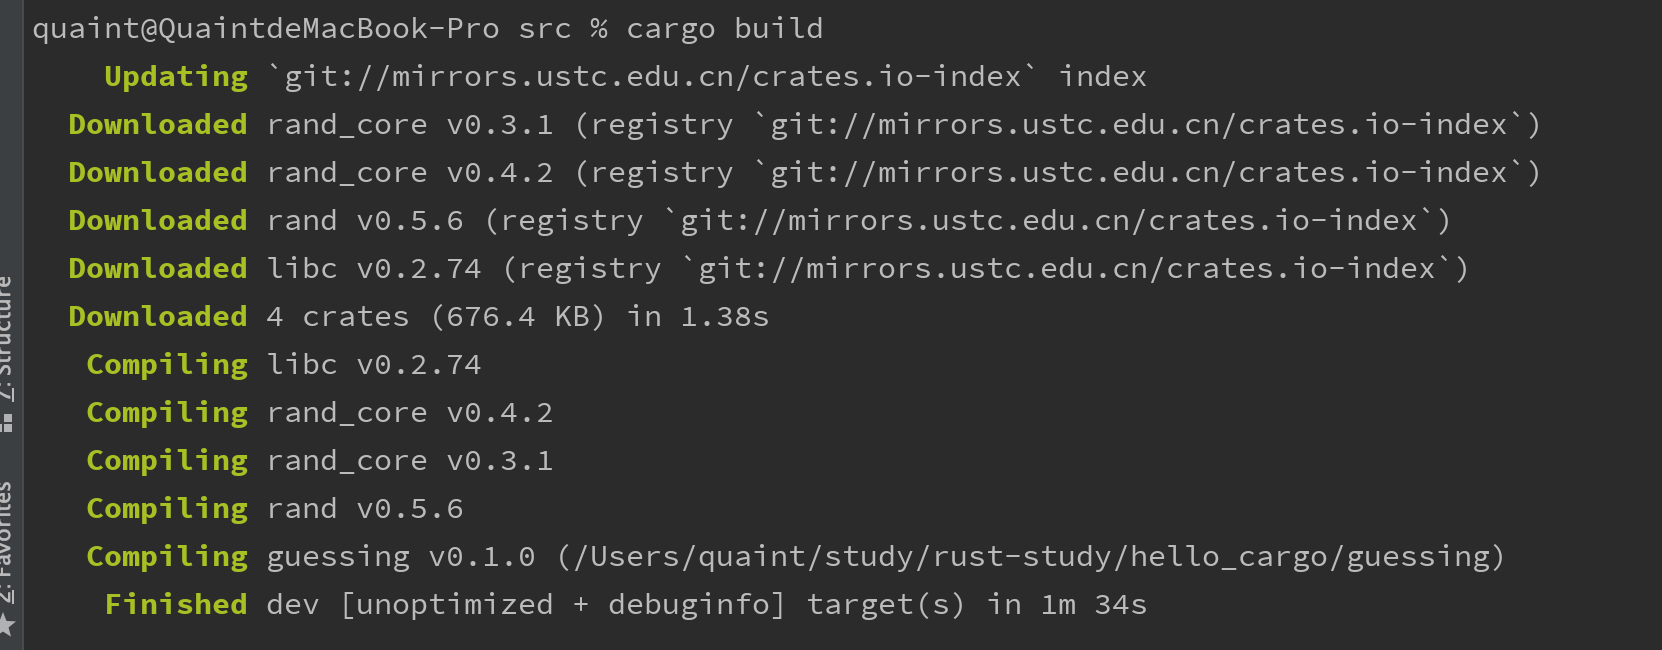Click the 'quaint@QuaintdeMacBook-Pro' shell prompt

265,29
